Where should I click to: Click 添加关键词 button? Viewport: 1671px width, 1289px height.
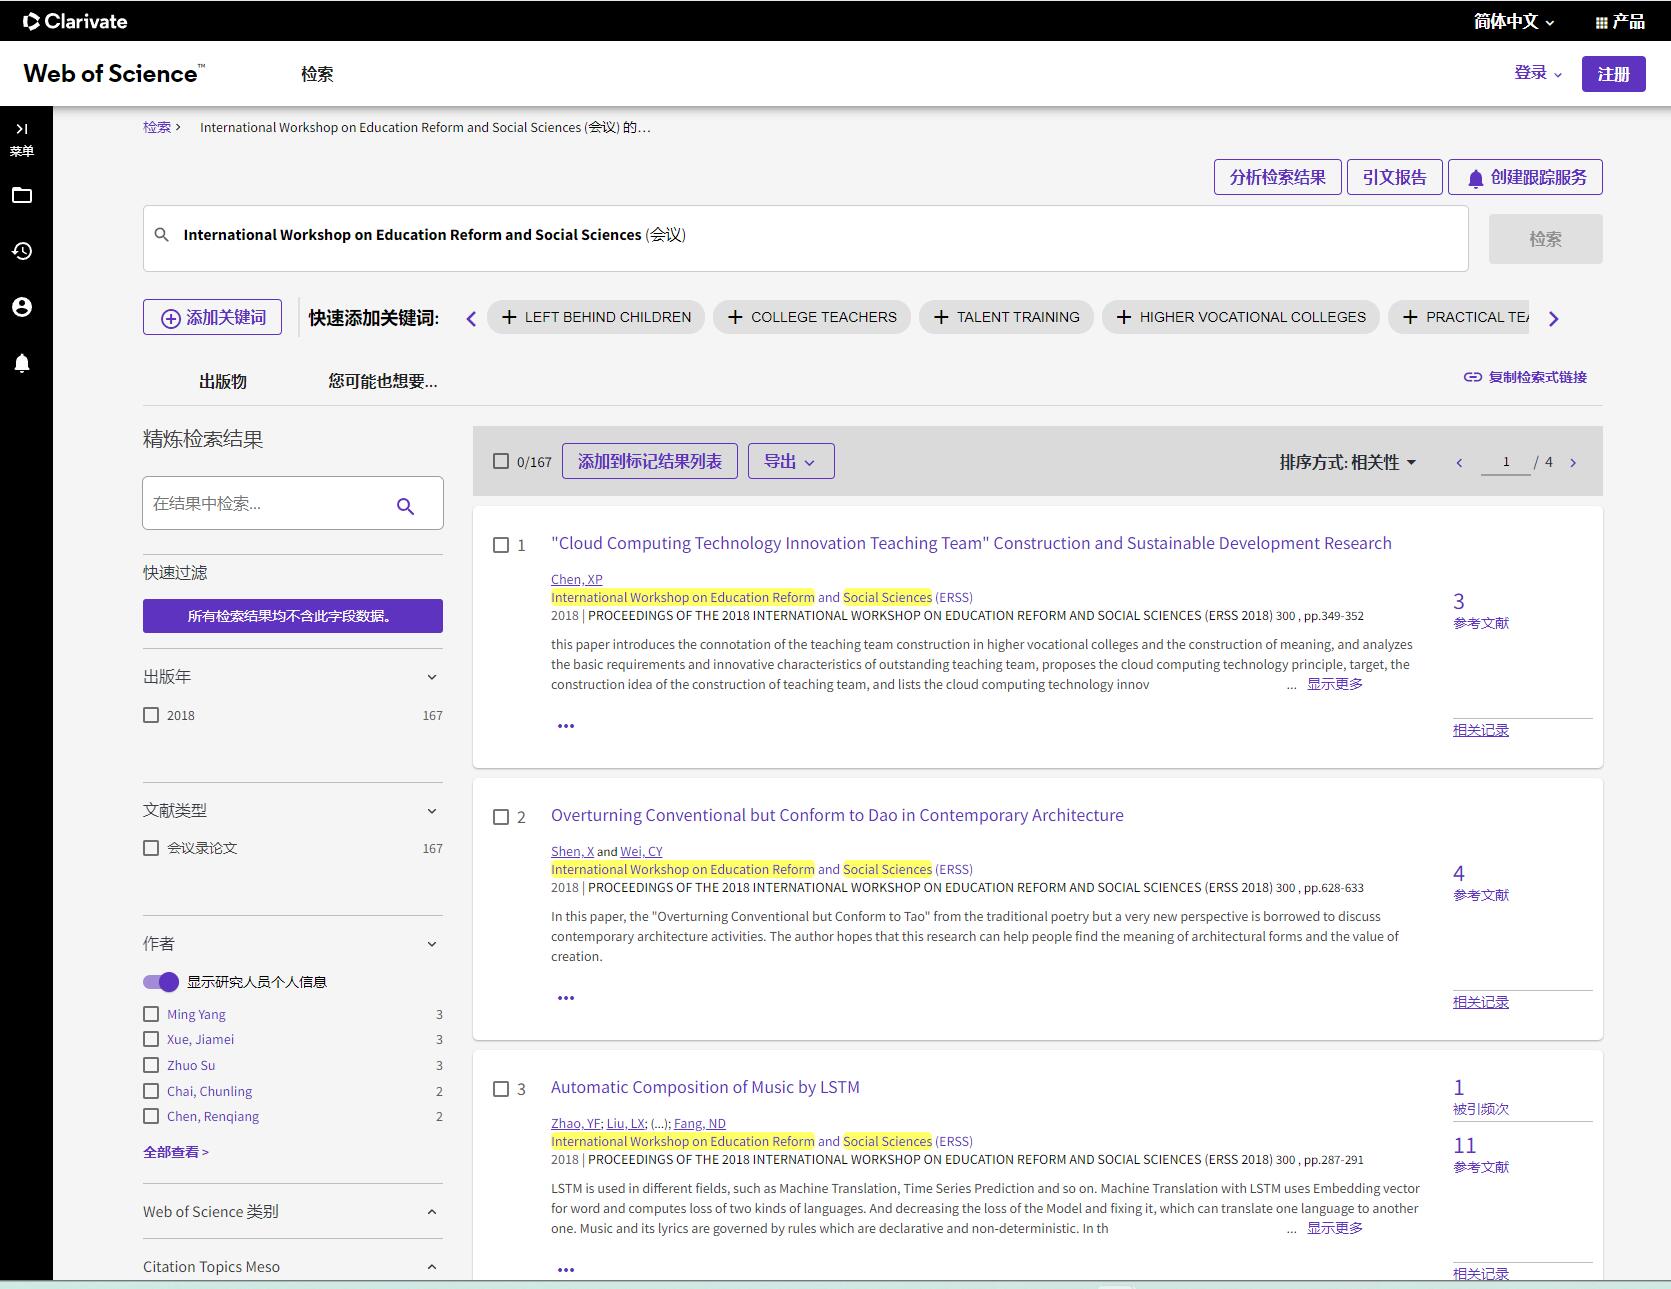[x=212, y=317]
